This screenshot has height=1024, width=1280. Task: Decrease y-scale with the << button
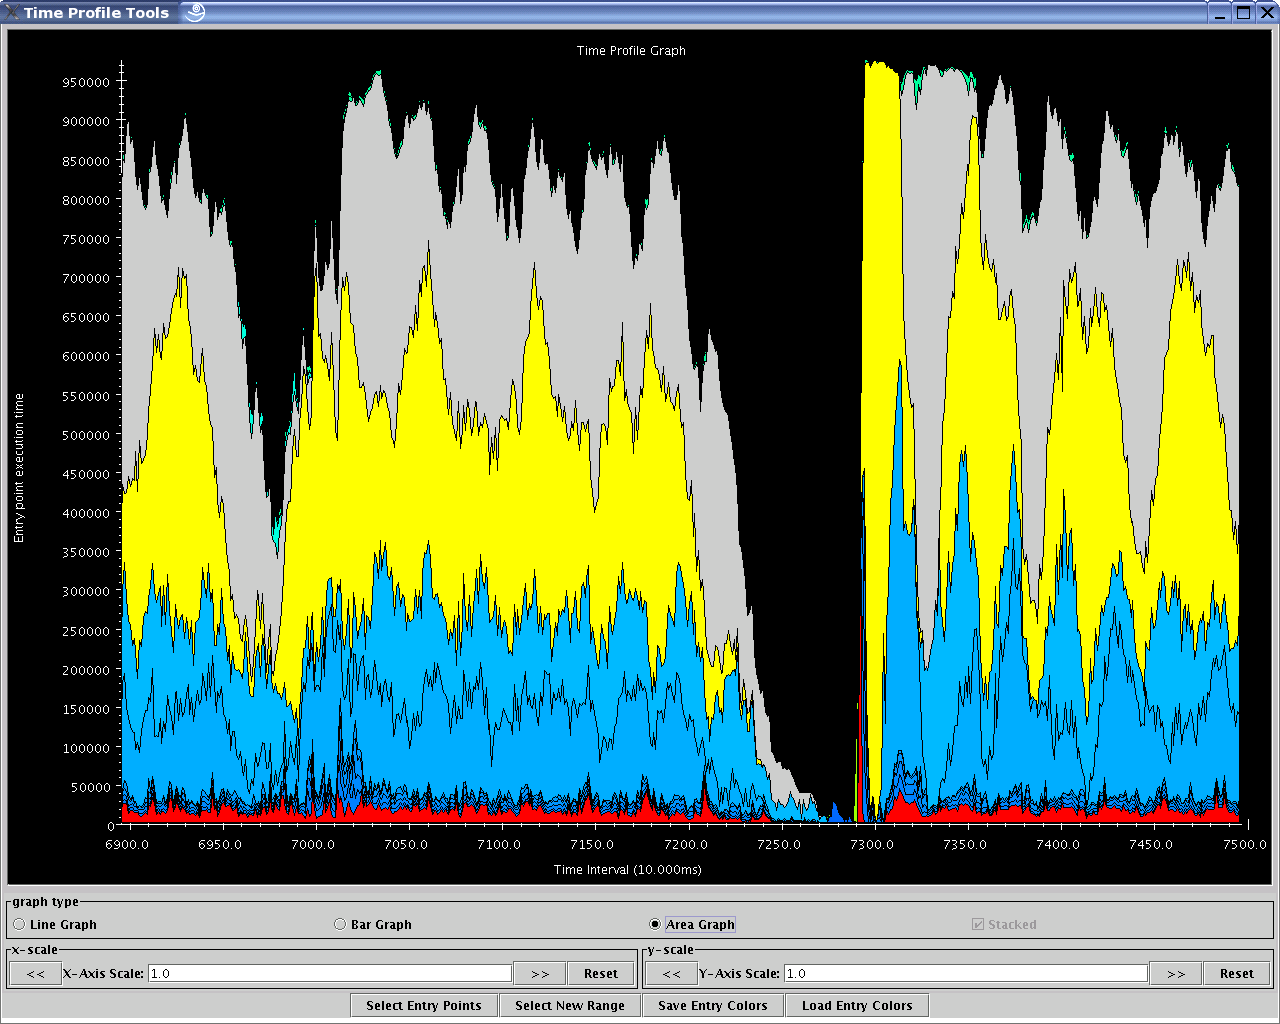tap(671, 974)
